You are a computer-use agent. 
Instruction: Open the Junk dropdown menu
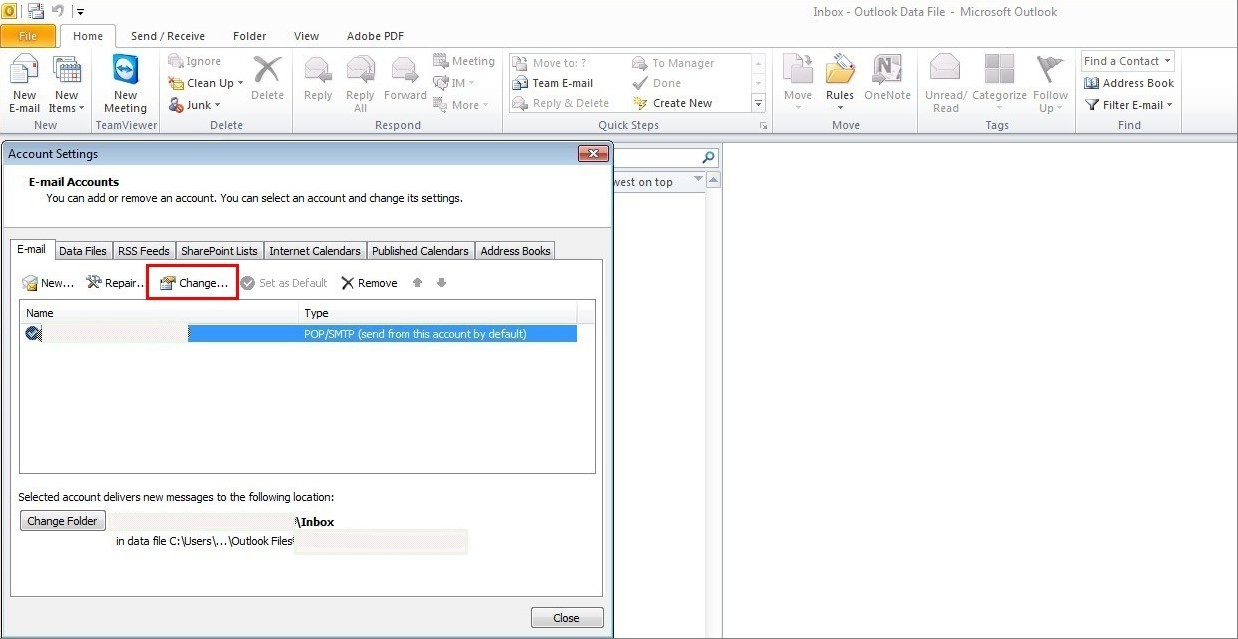click(194, 105)
